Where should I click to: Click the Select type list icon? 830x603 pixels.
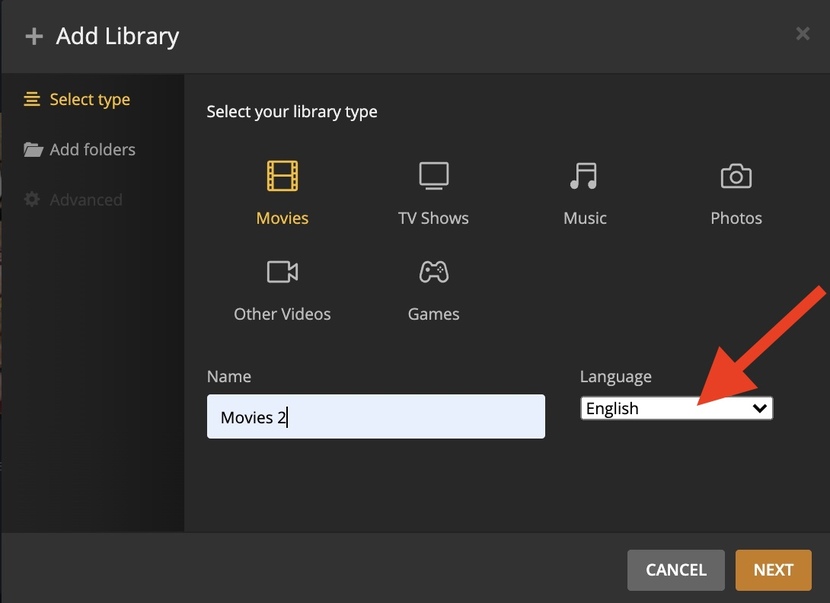tap(32, 99)
